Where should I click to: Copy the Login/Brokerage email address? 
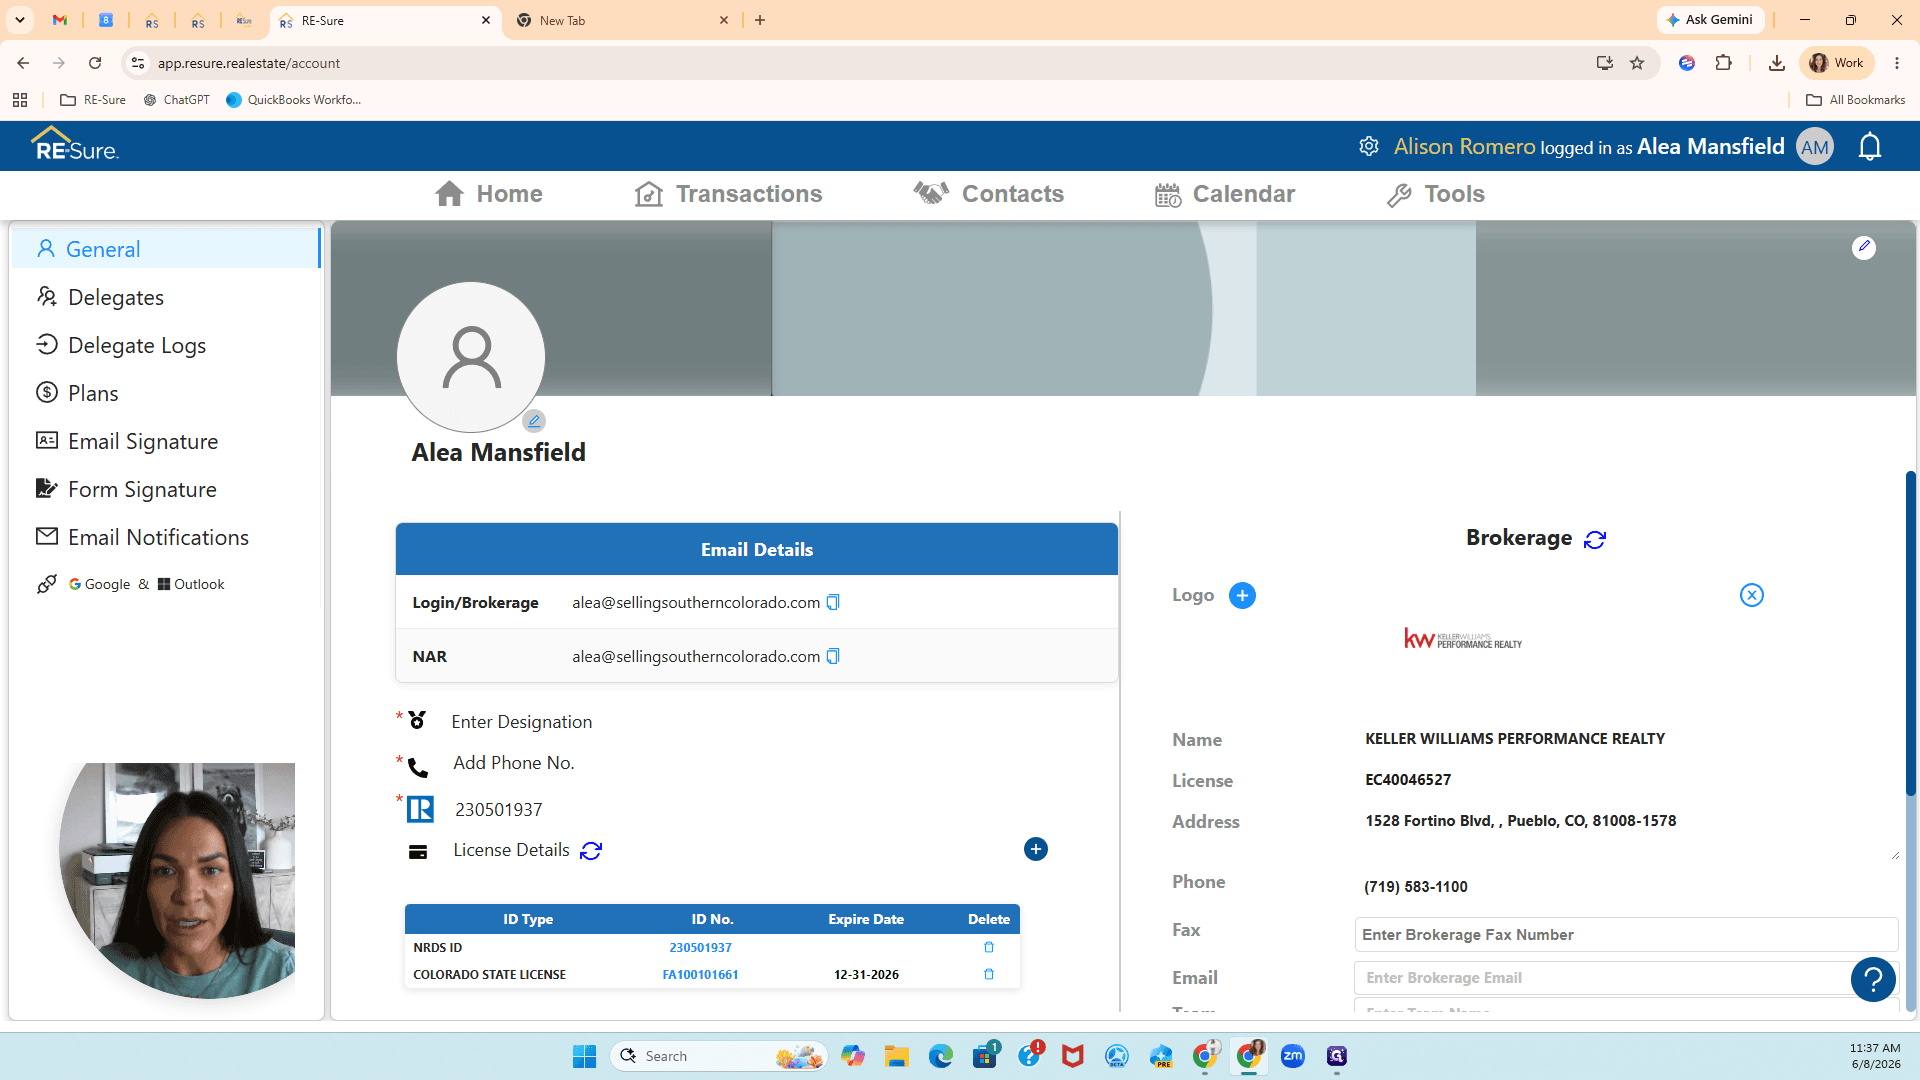tap(833, 602)
